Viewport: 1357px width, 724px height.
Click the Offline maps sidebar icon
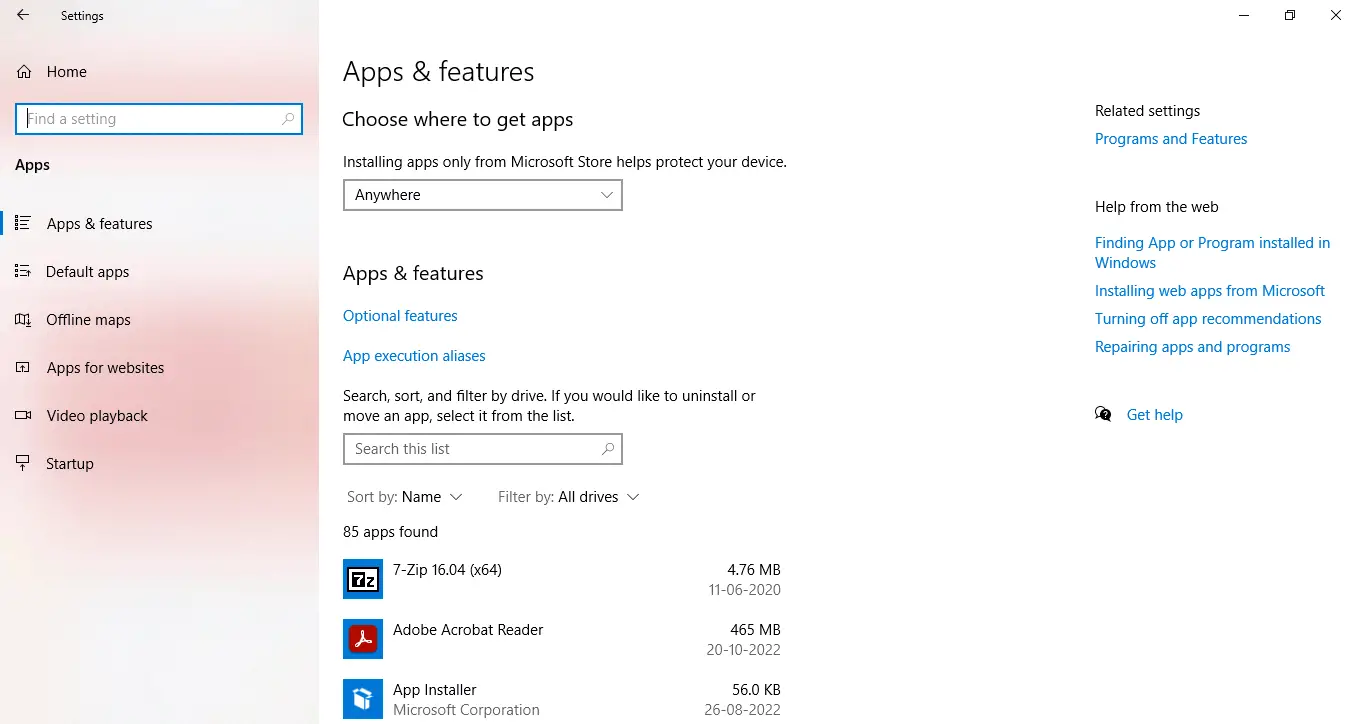pyautogui.click(x=23, y=319)
